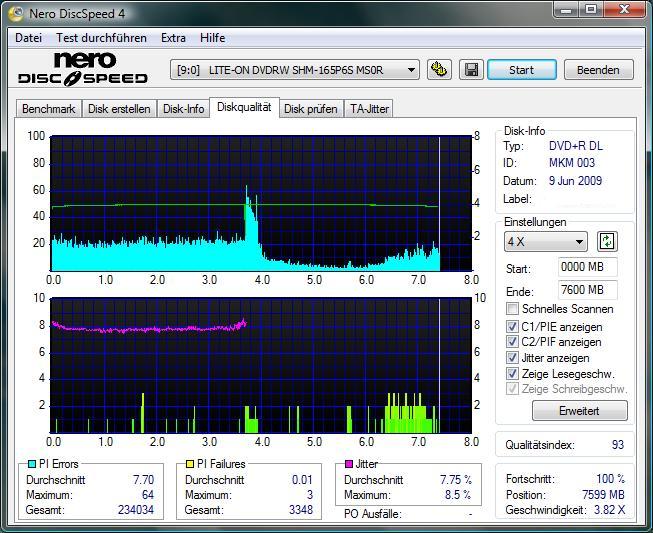Toggle the Jitter anzeigen checkbox
This screenshot has height=533, width=653.
click(x=513, y=357)
